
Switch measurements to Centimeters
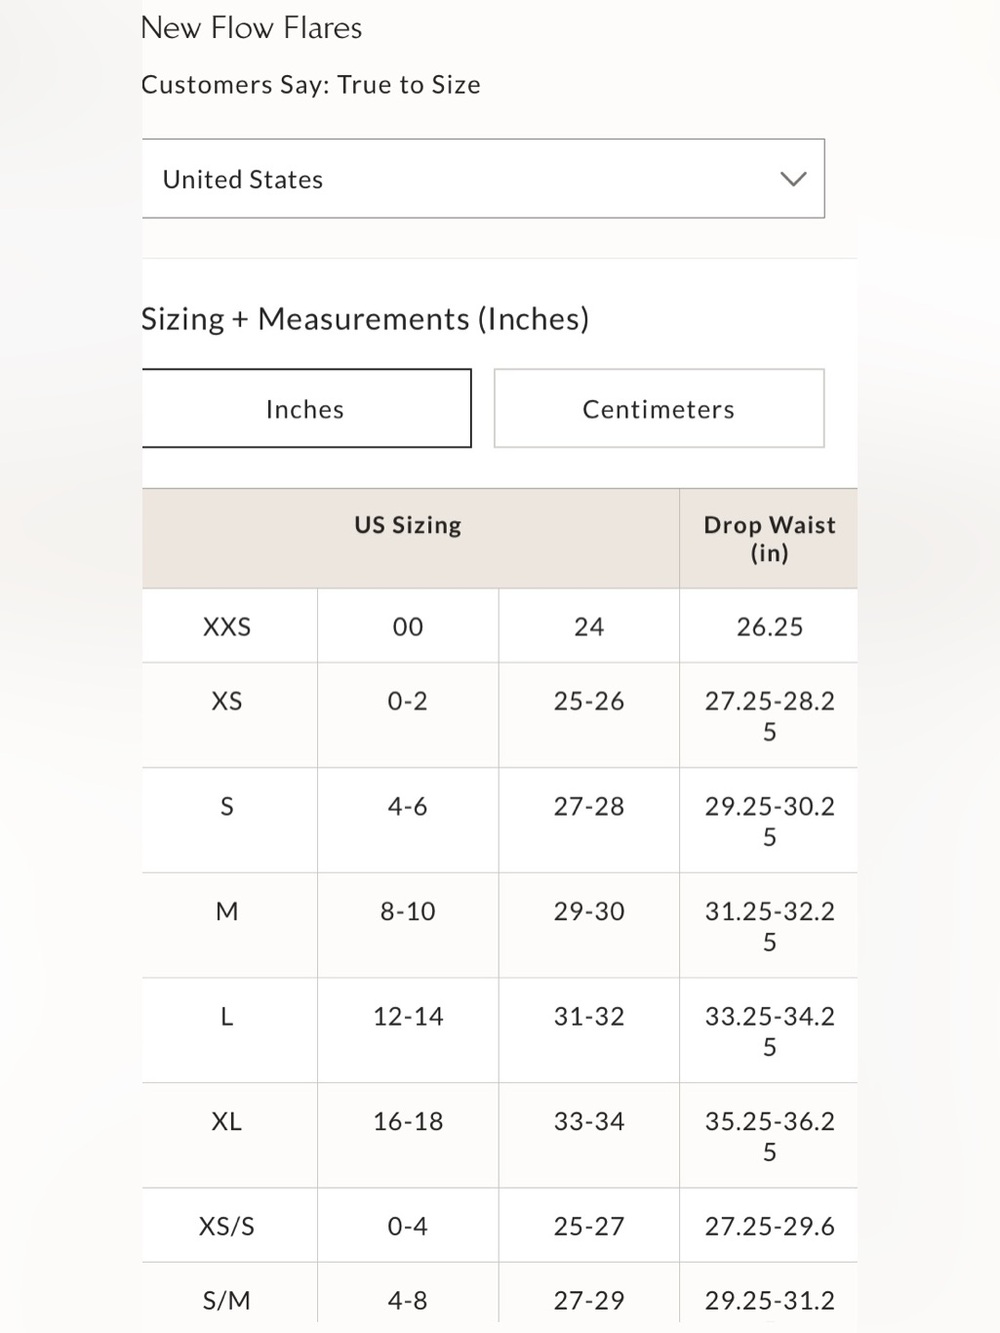coord(659,408)
